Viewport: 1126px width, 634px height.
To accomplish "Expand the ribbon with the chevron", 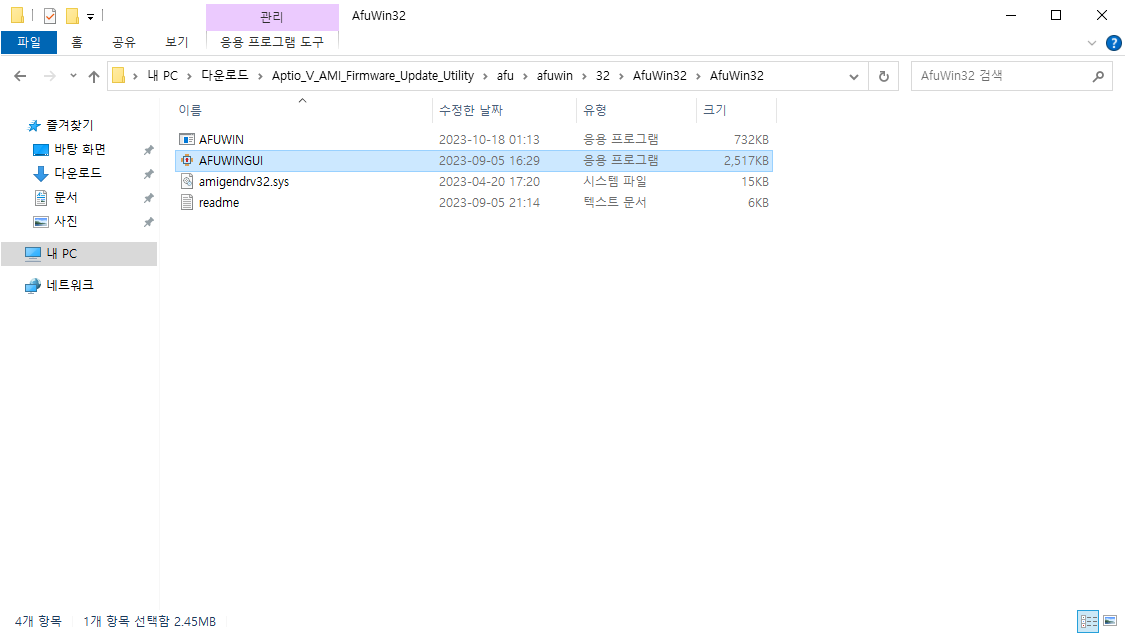I will (1092, 43).
